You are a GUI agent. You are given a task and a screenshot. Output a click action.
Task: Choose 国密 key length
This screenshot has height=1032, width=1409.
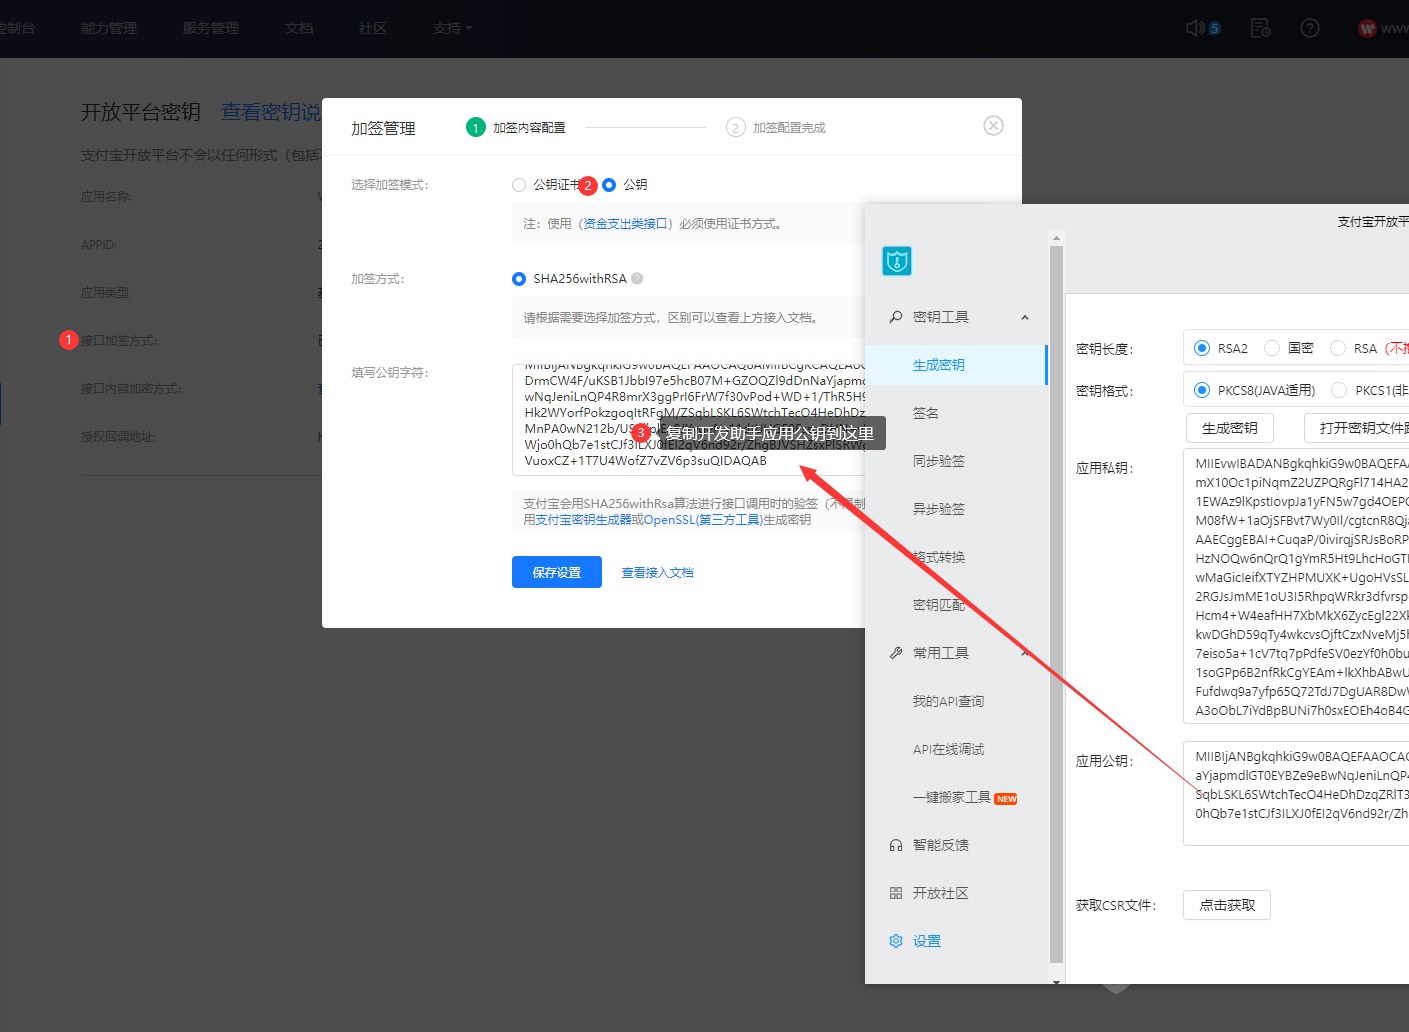[1272, 348]
